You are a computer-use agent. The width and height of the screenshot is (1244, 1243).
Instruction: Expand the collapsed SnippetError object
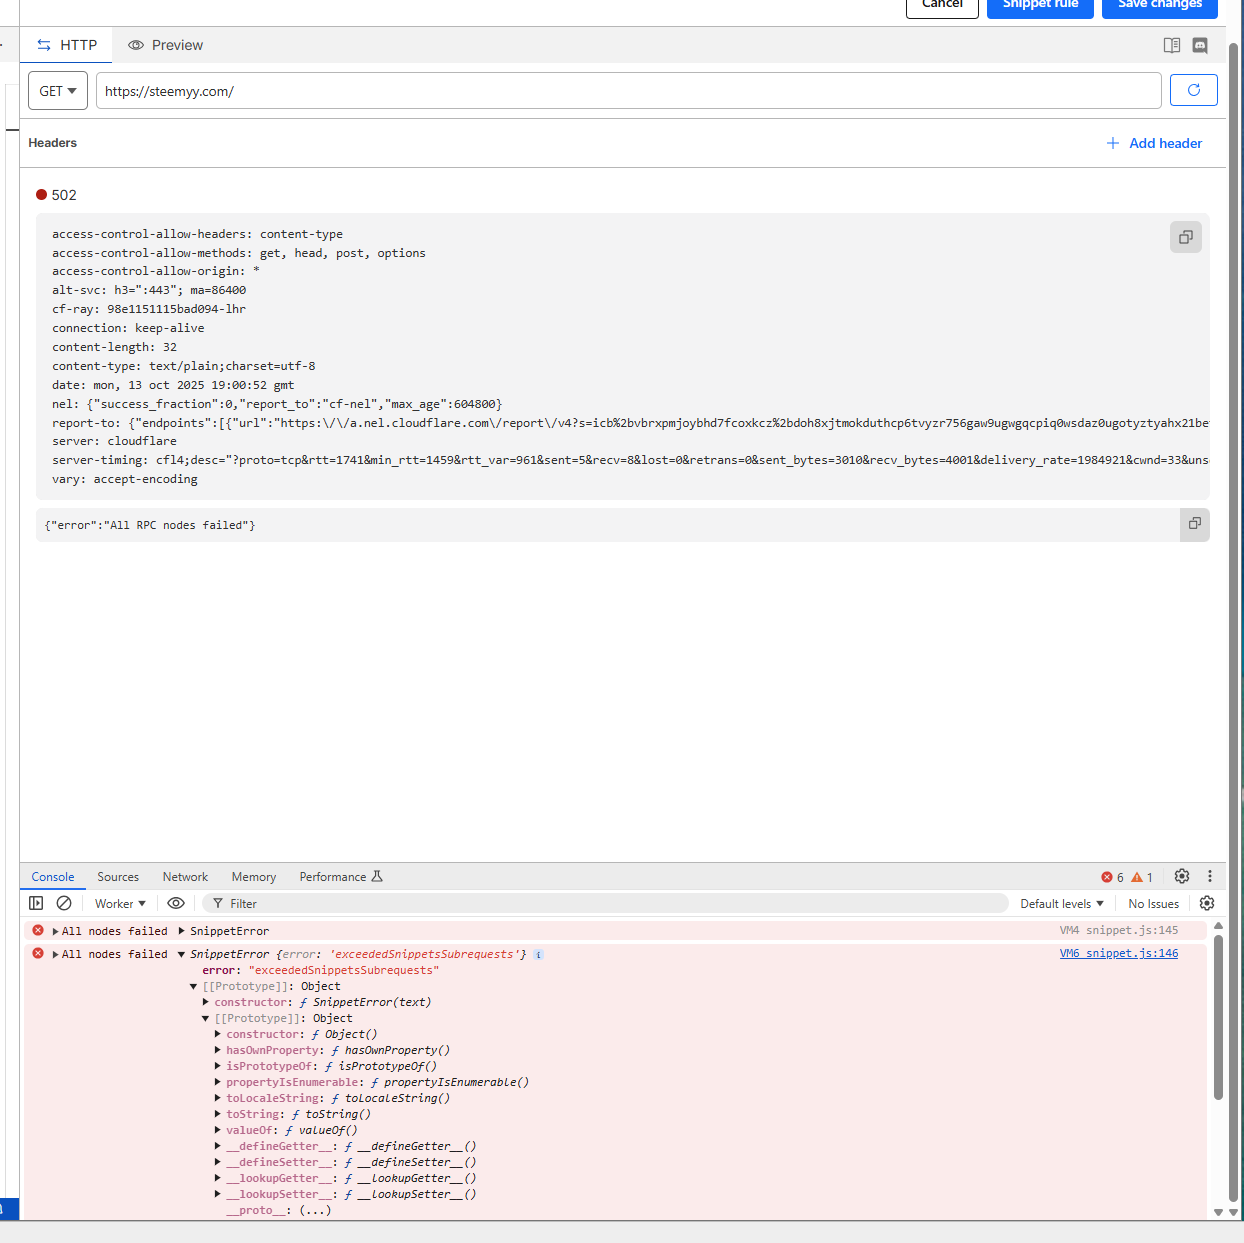181,931
